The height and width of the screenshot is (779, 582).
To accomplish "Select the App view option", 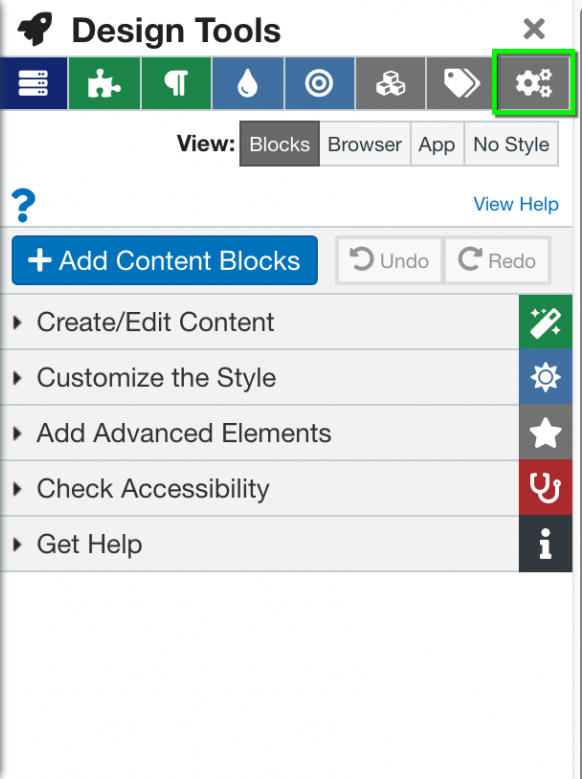I will 437,144.
